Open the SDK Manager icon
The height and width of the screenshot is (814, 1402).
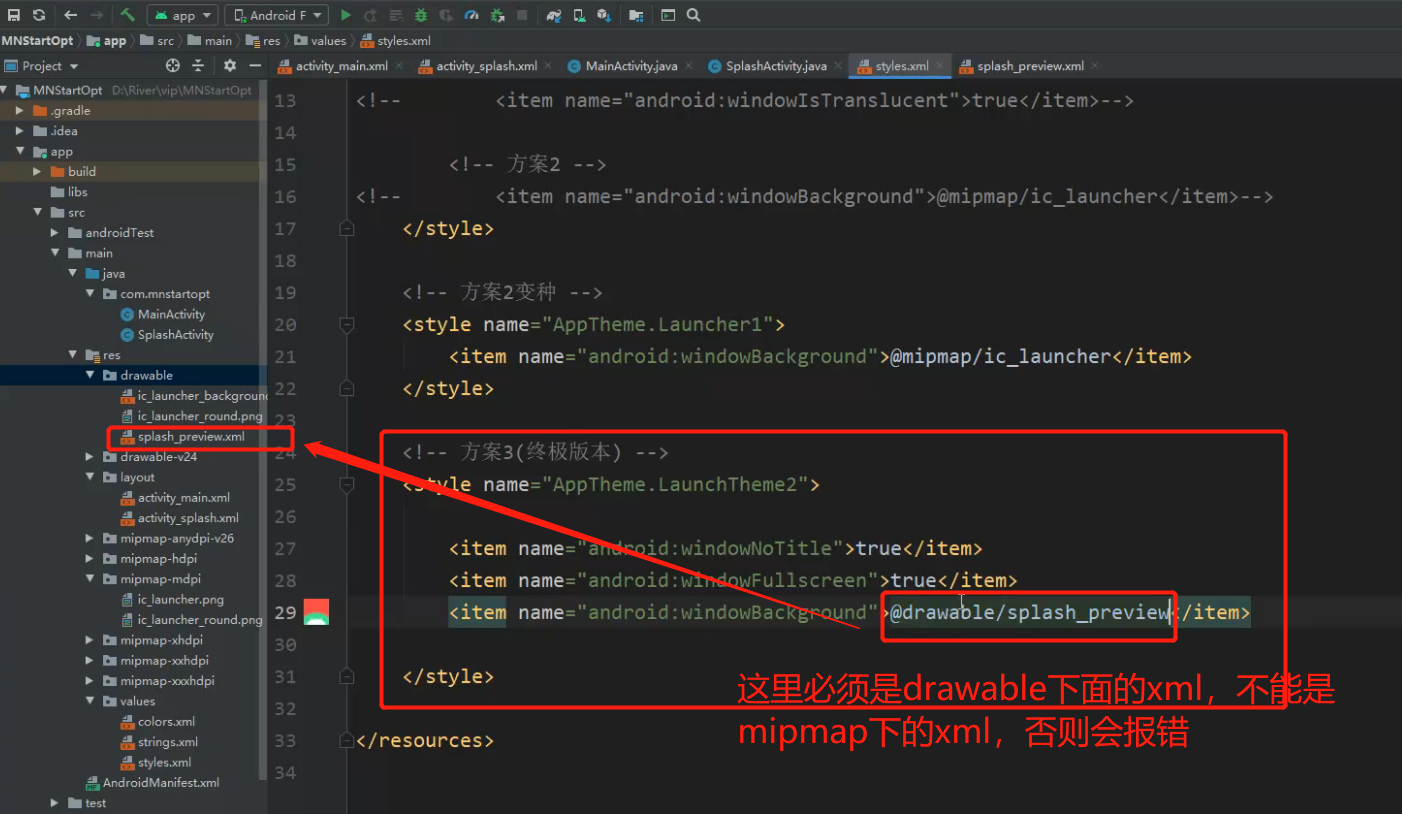[604, 15]
